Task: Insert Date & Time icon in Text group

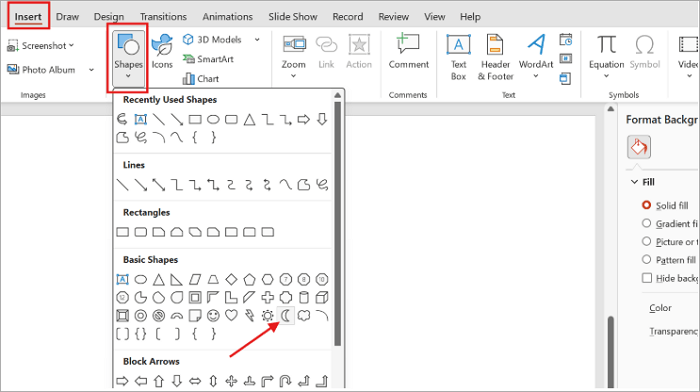Action: click(x=566, y=40)
